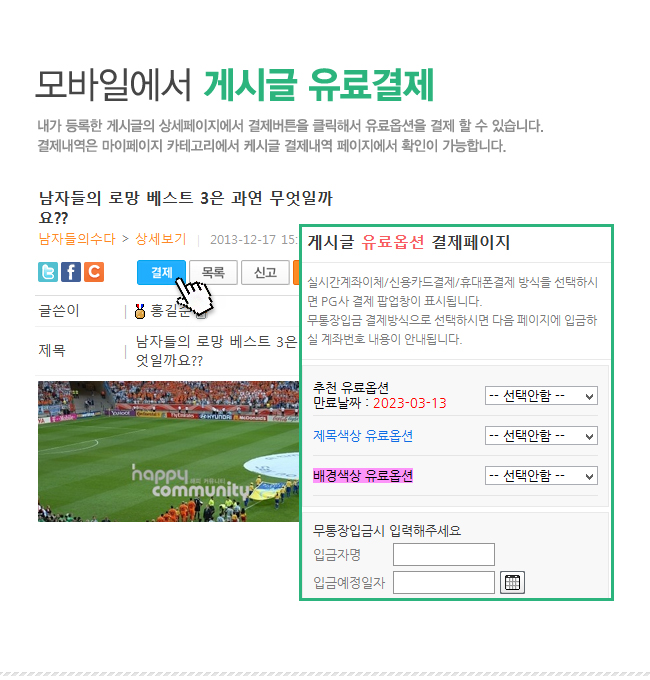Expand the 배경색상 유료옵션 select box

click(541, 476)
